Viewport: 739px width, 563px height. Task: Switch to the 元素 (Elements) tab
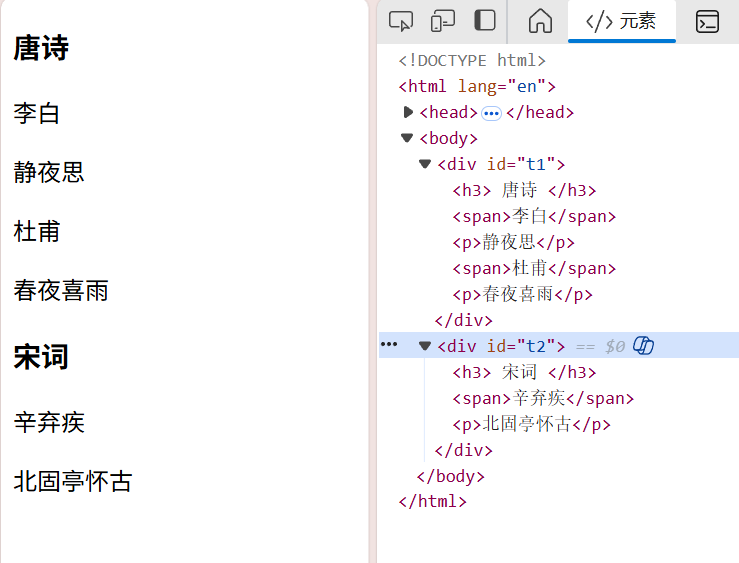pos(621,21)
